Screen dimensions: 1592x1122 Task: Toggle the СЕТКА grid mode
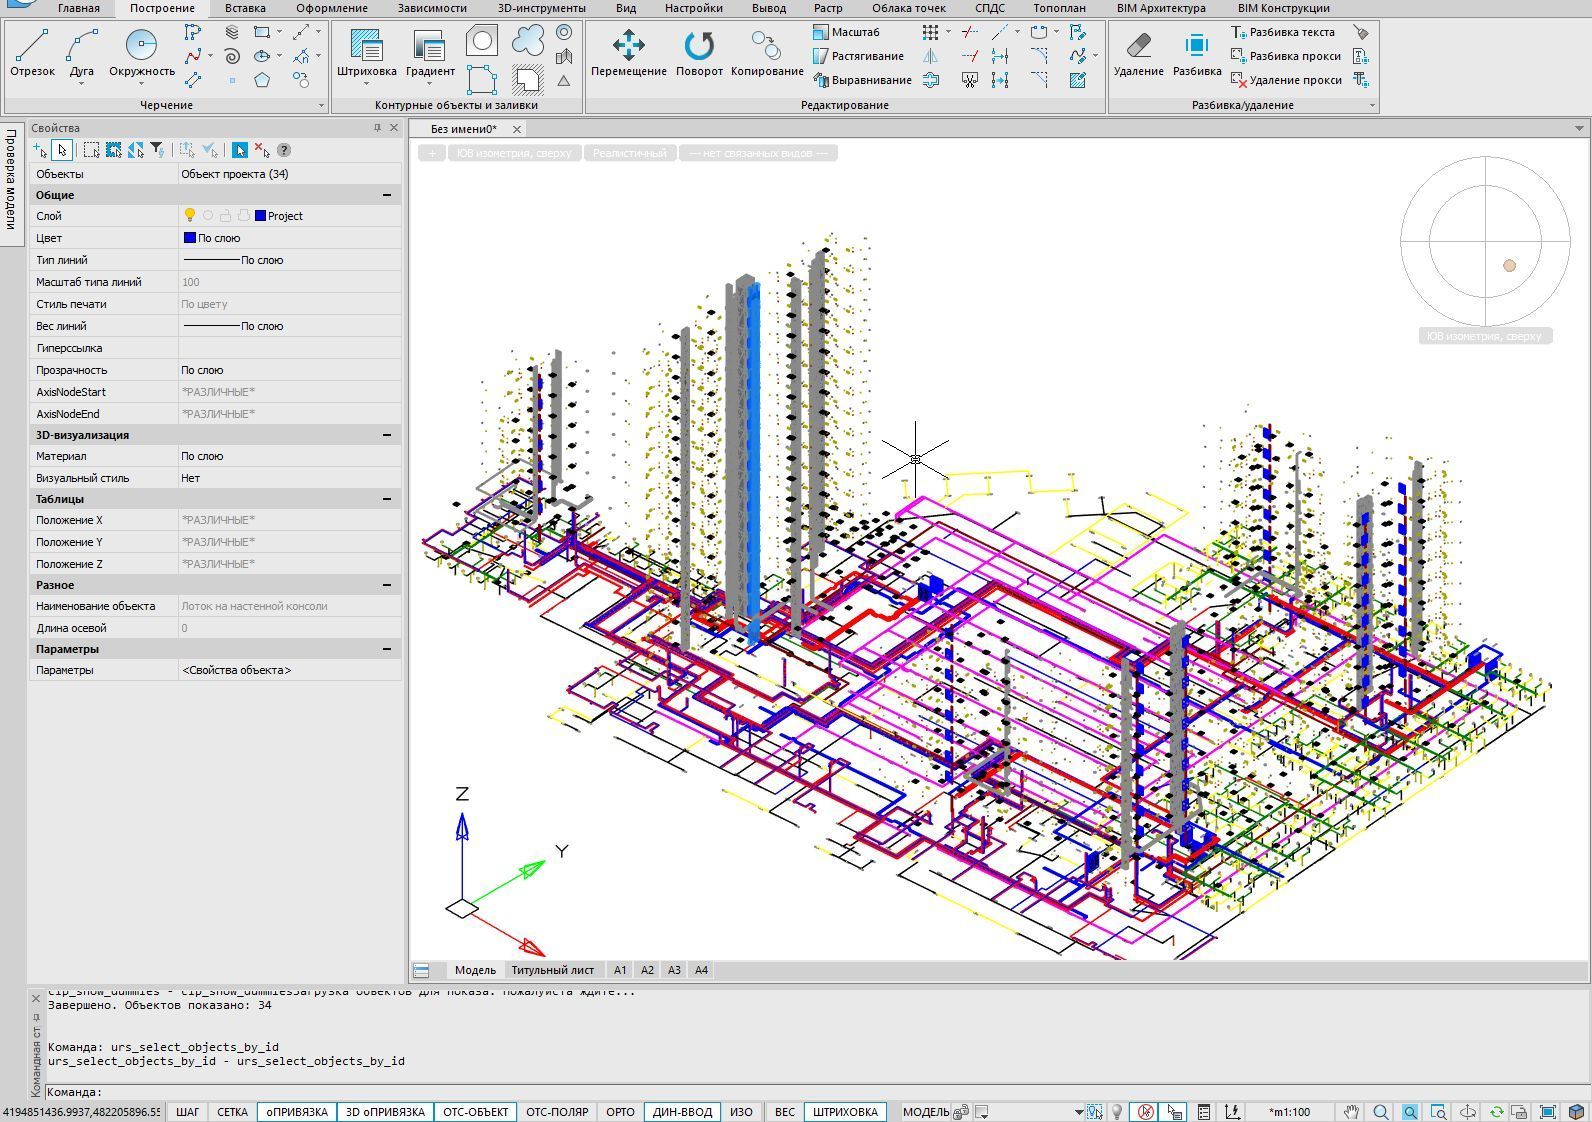click(x=232, y=1112)
